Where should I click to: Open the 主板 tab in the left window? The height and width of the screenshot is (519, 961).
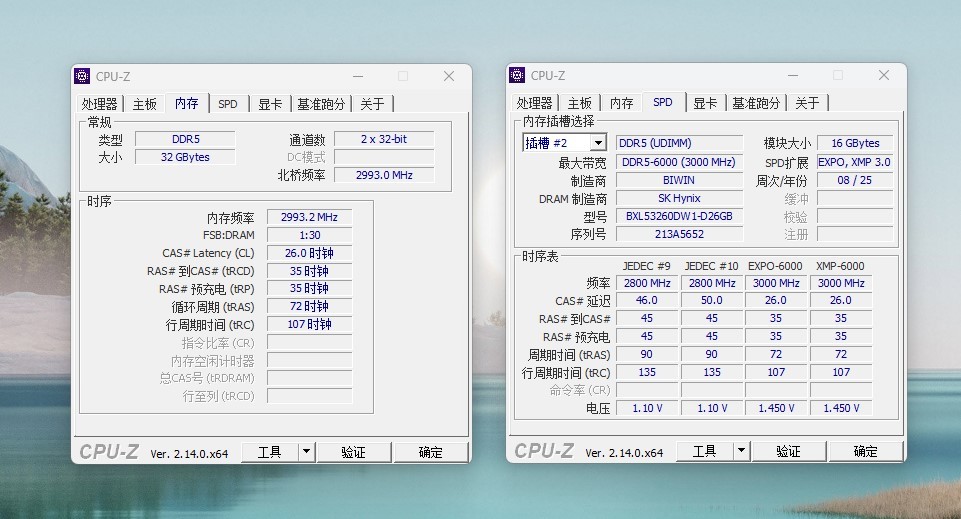click(x=145, y=104)
